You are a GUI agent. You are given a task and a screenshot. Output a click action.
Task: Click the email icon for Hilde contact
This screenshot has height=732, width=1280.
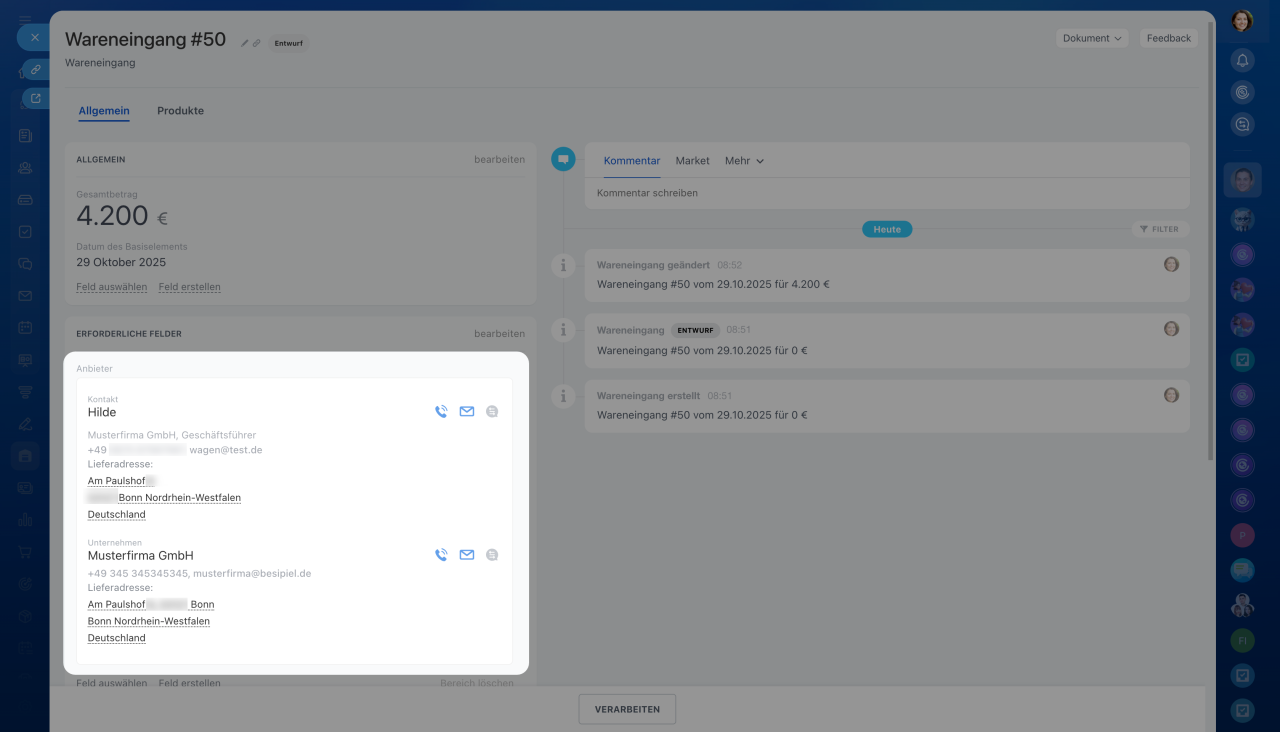[x=467, y=411]
